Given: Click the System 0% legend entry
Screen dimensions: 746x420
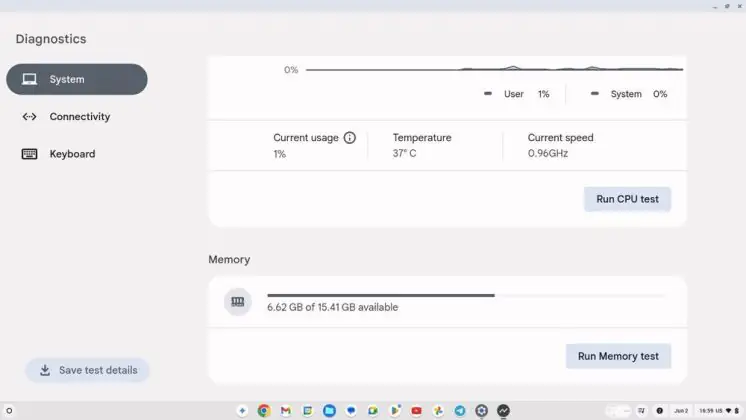Looking at the screenshot, I should 629,94.
